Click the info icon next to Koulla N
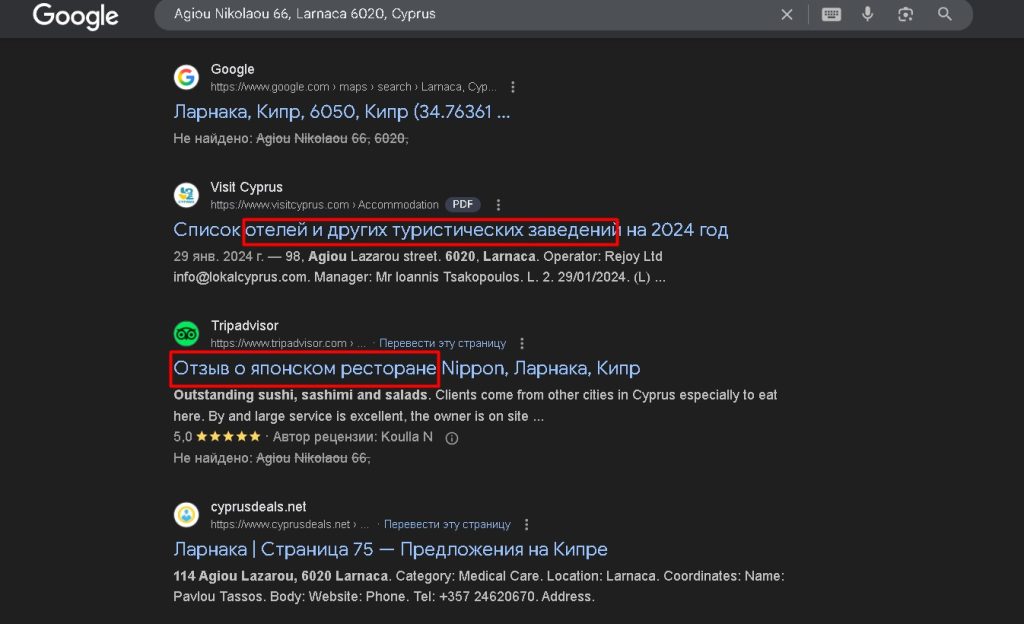This screenshot has width=1024, height=624. coord(451,437)
